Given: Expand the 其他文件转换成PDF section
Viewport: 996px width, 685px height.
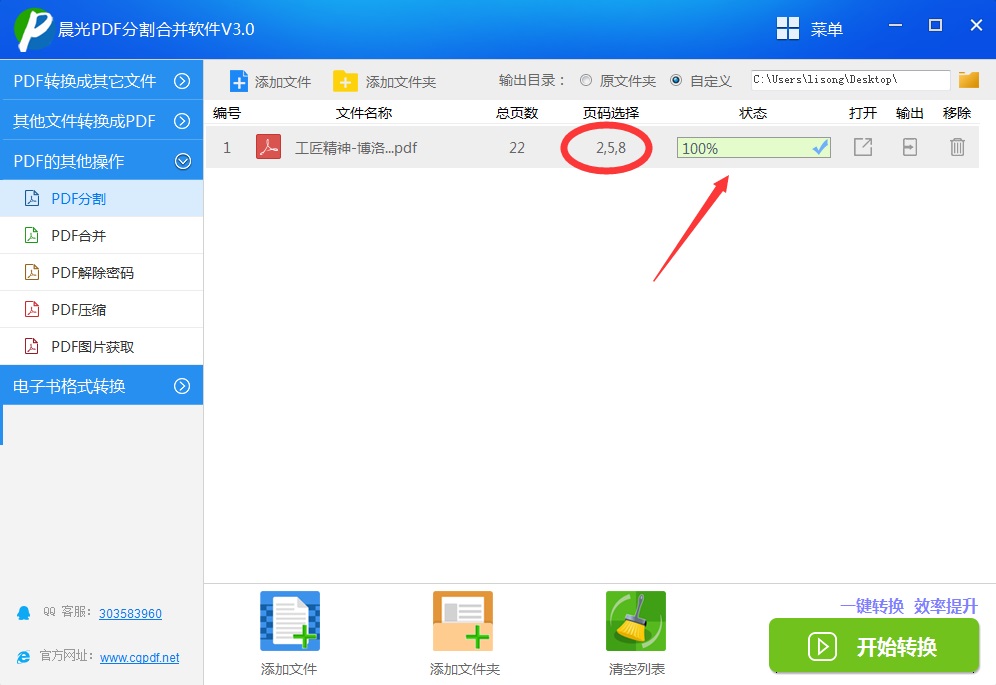Looking at the screenshot, I should [x=102, y=121].
